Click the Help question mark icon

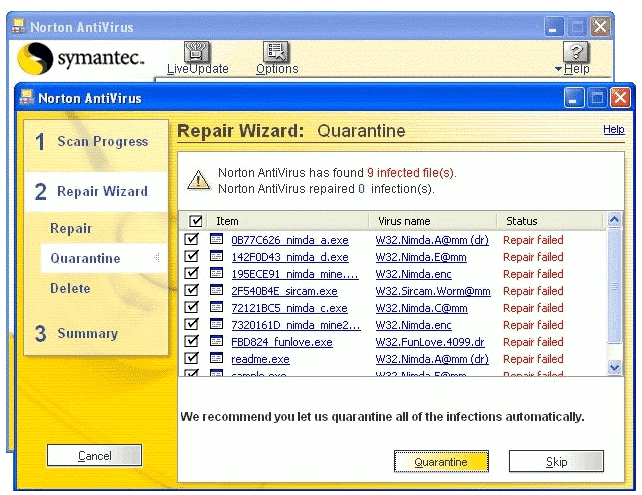tap(577, 52)
